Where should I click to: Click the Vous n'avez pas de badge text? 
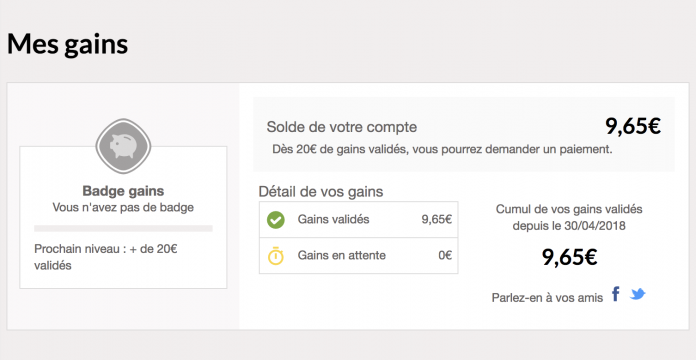coord(123,208)
